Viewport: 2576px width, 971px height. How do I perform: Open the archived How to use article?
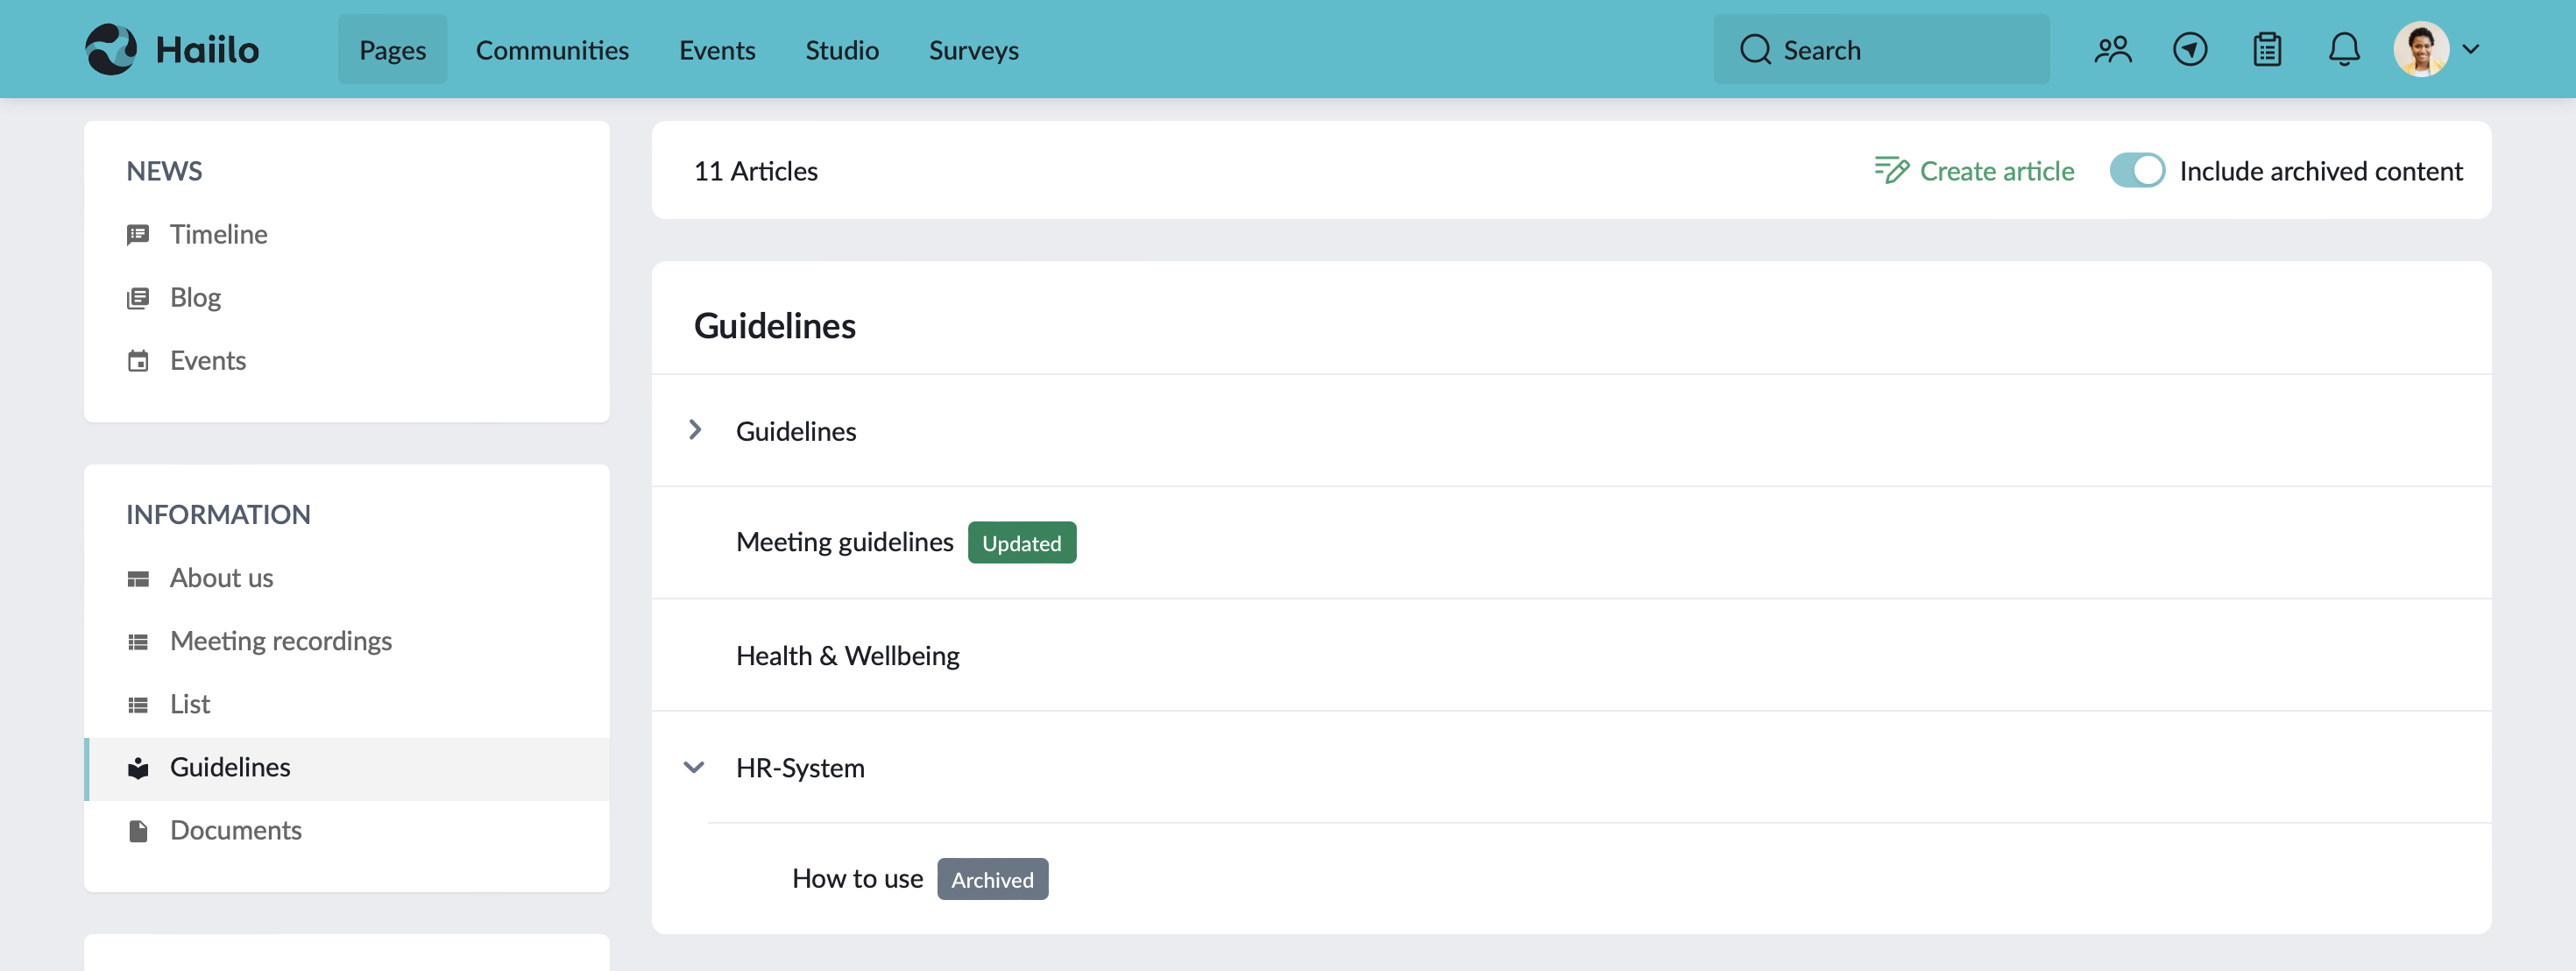[x=857, y=879]
